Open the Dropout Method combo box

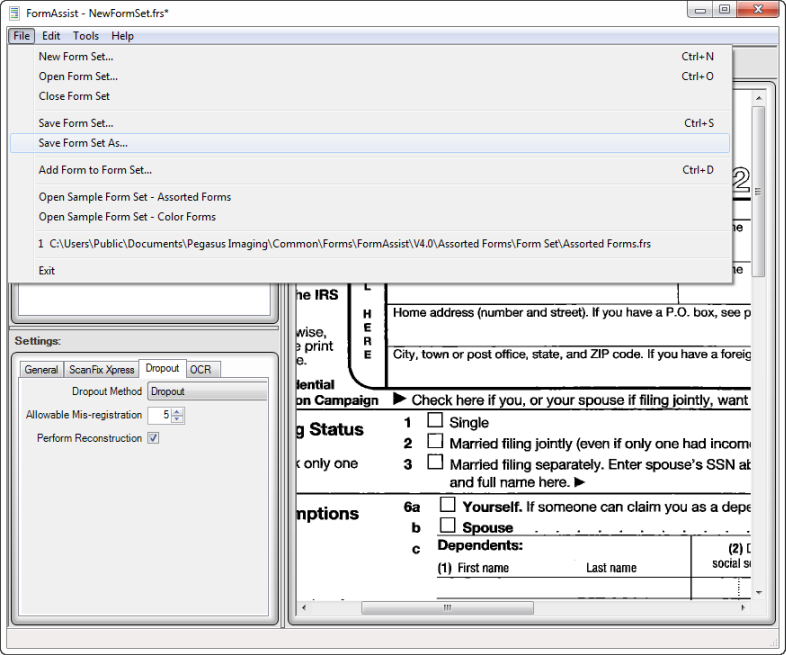[208, 391]
